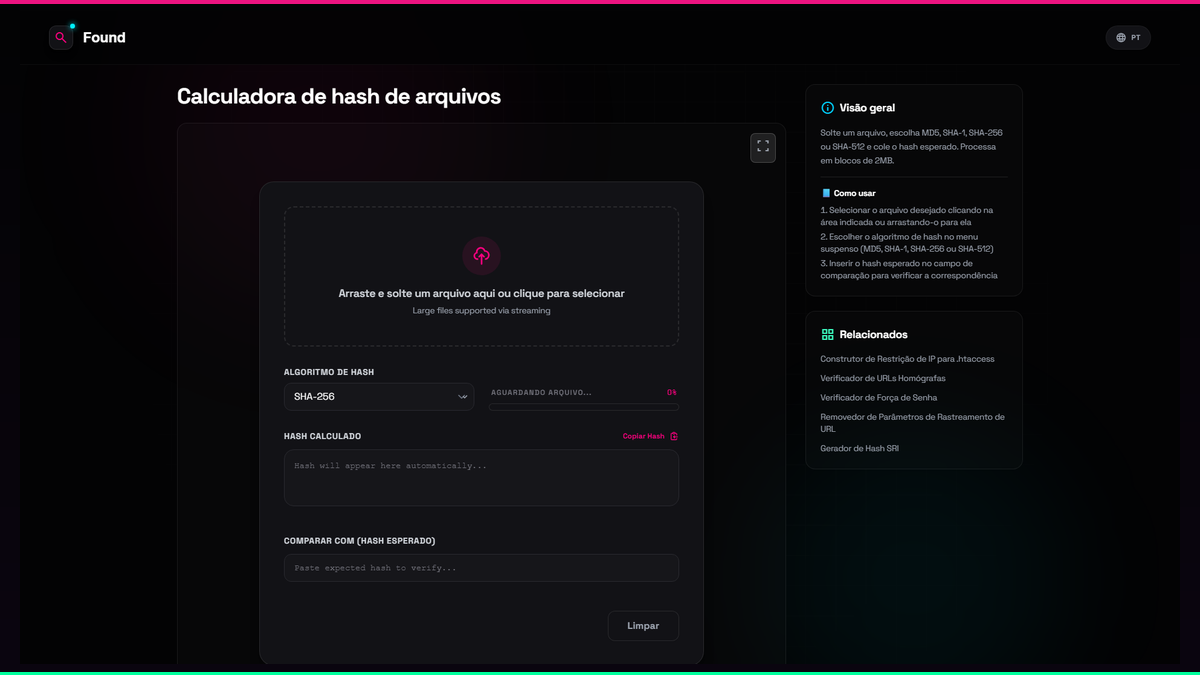Click the Copiar Hash link

[x=643, y=436]
